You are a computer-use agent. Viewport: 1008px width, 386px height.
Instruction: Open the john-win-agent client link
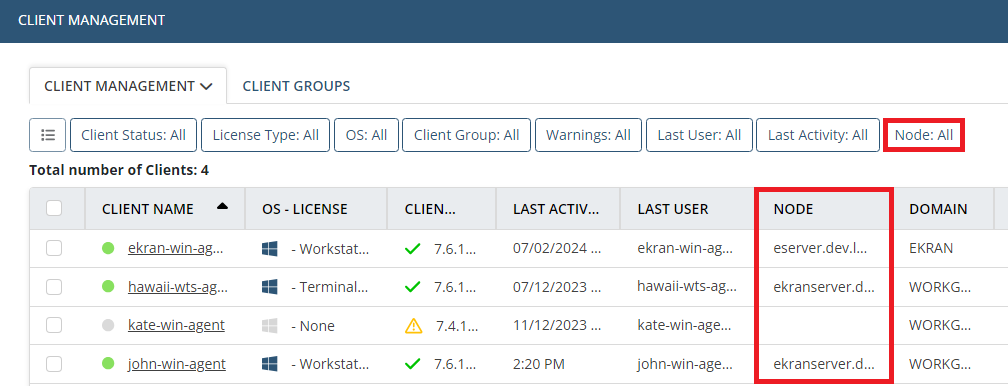coord(177,364)
